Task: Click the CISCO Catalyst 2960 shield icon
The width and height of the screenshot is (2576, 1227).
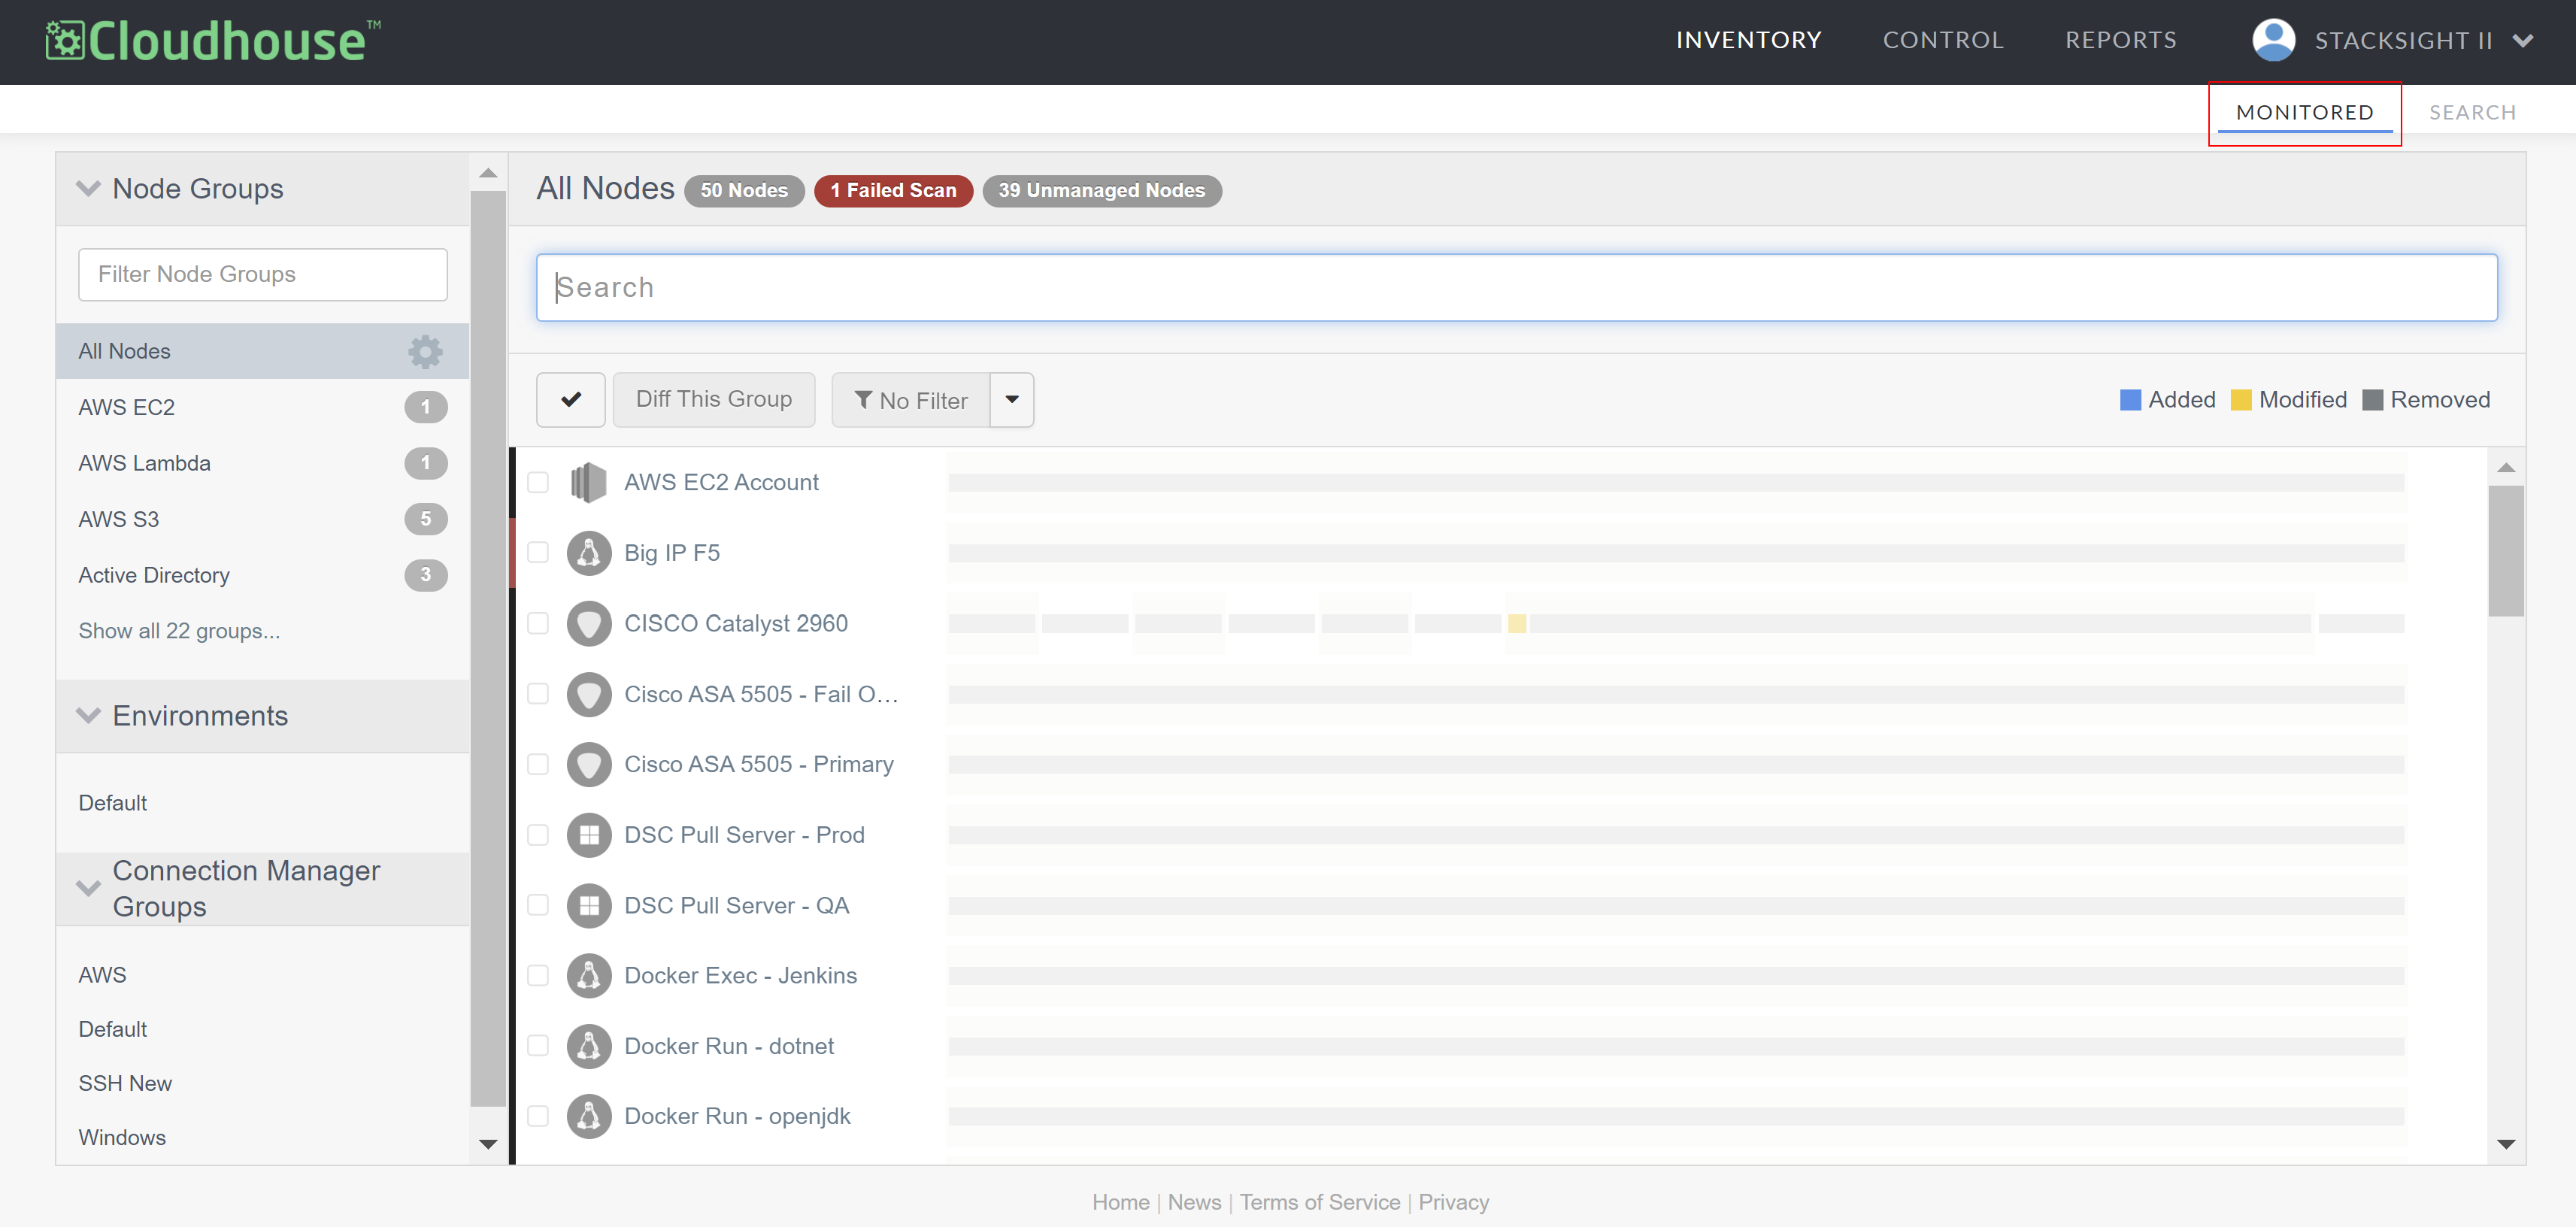Action: (x=589, y=623)
